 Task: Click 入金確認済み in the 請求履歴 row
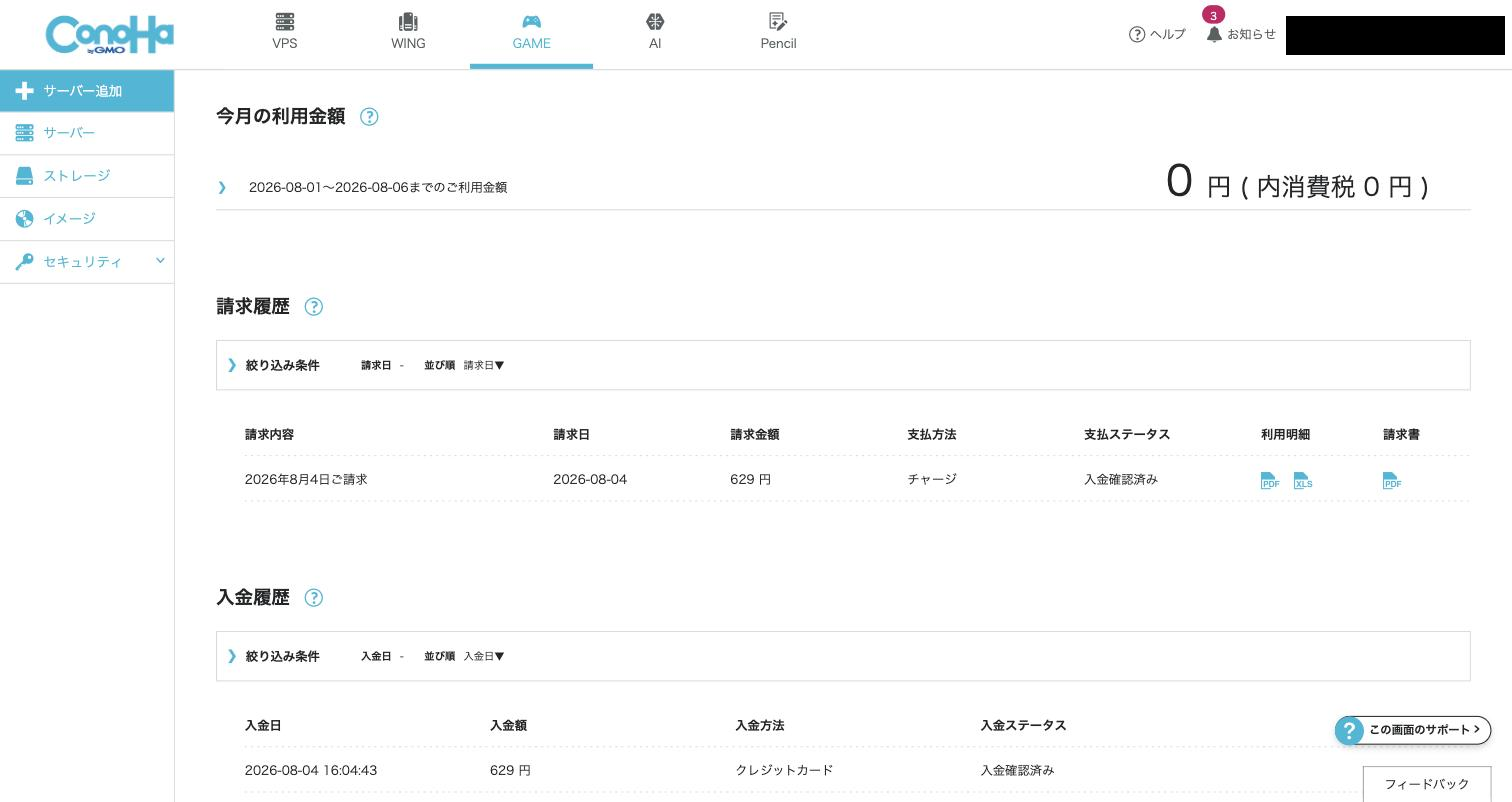1121,480
